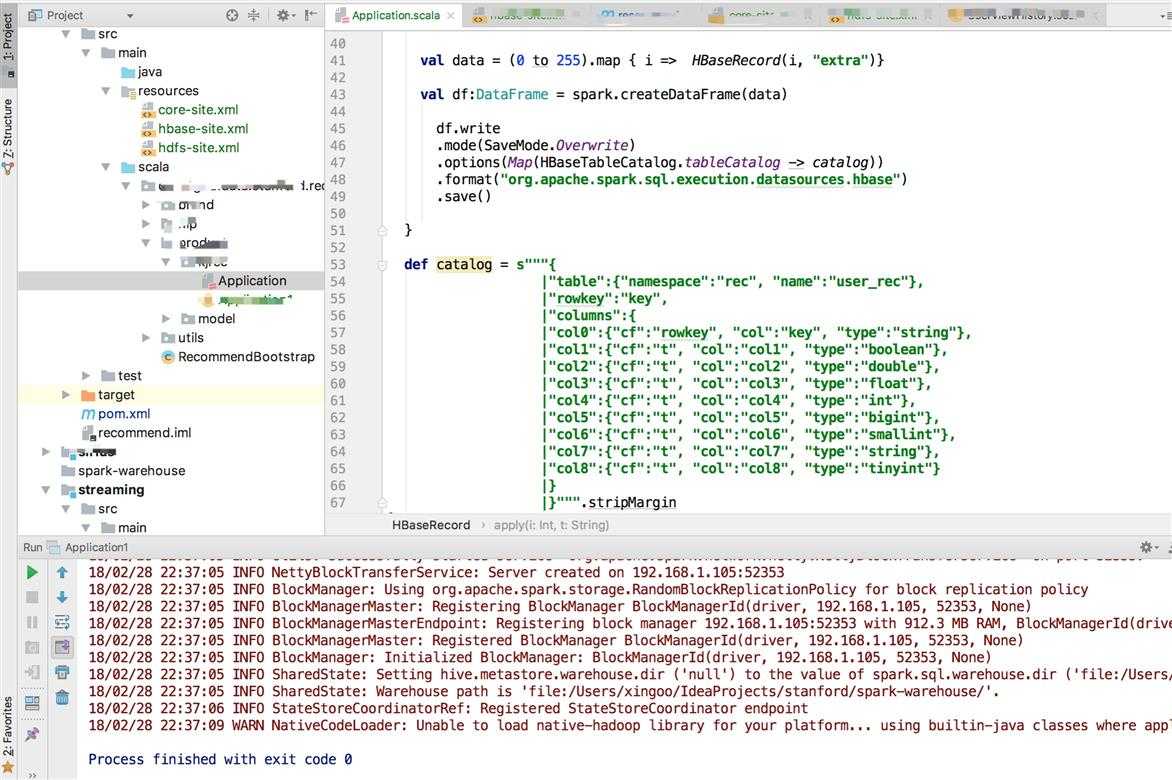1172x780 pixels.
Task: Collapse the scala folder
Action: [105, 167]
